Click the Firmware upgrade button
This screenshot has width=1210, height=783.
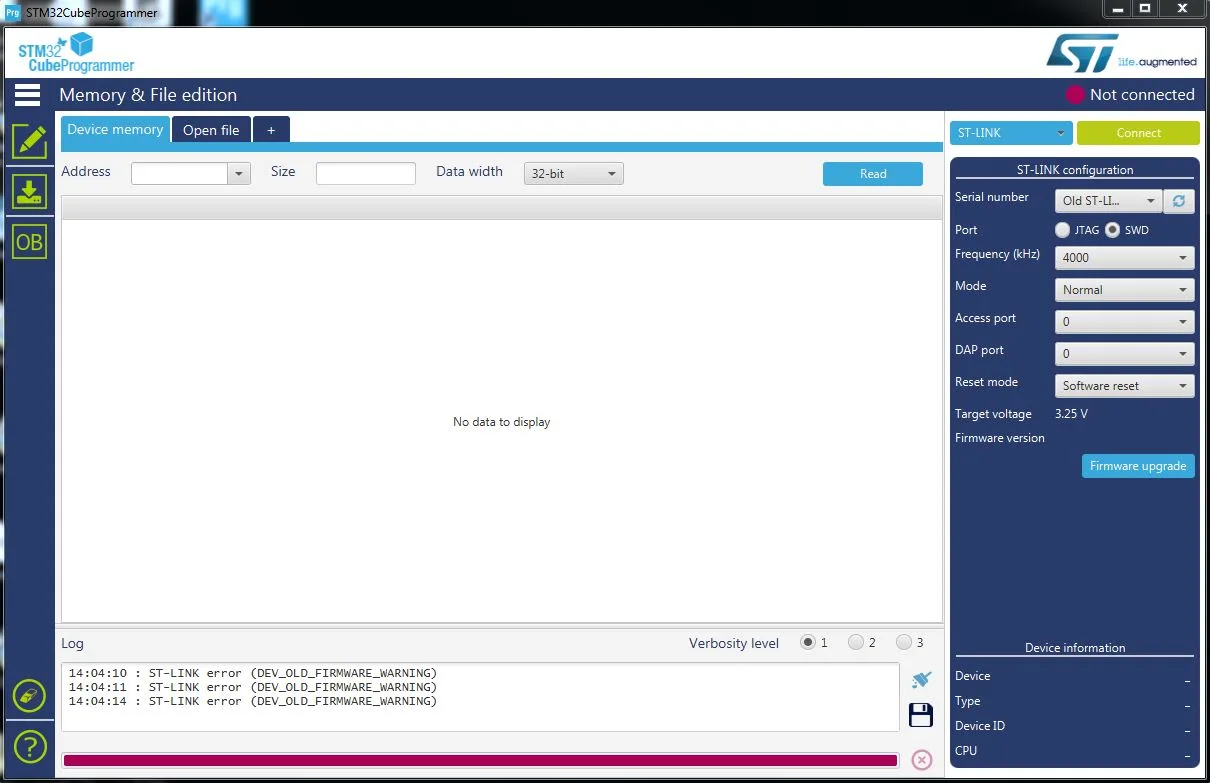click(1138, 466)
